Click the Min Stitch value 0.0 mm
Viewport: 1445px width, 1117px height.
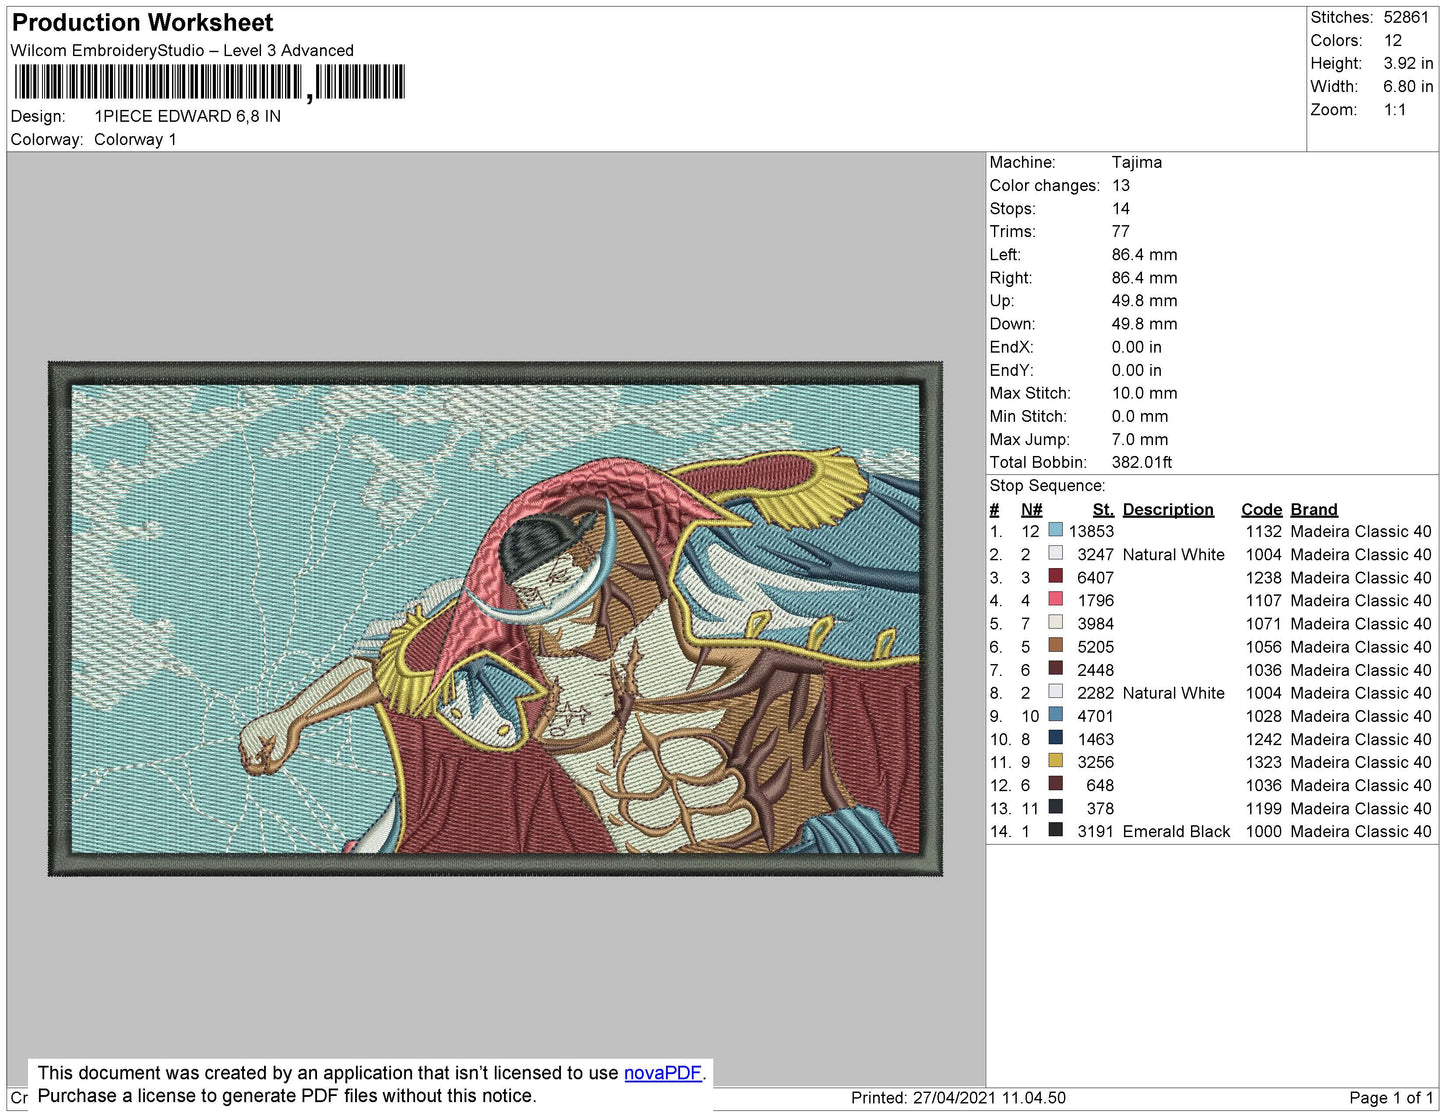pos(1140,416)
